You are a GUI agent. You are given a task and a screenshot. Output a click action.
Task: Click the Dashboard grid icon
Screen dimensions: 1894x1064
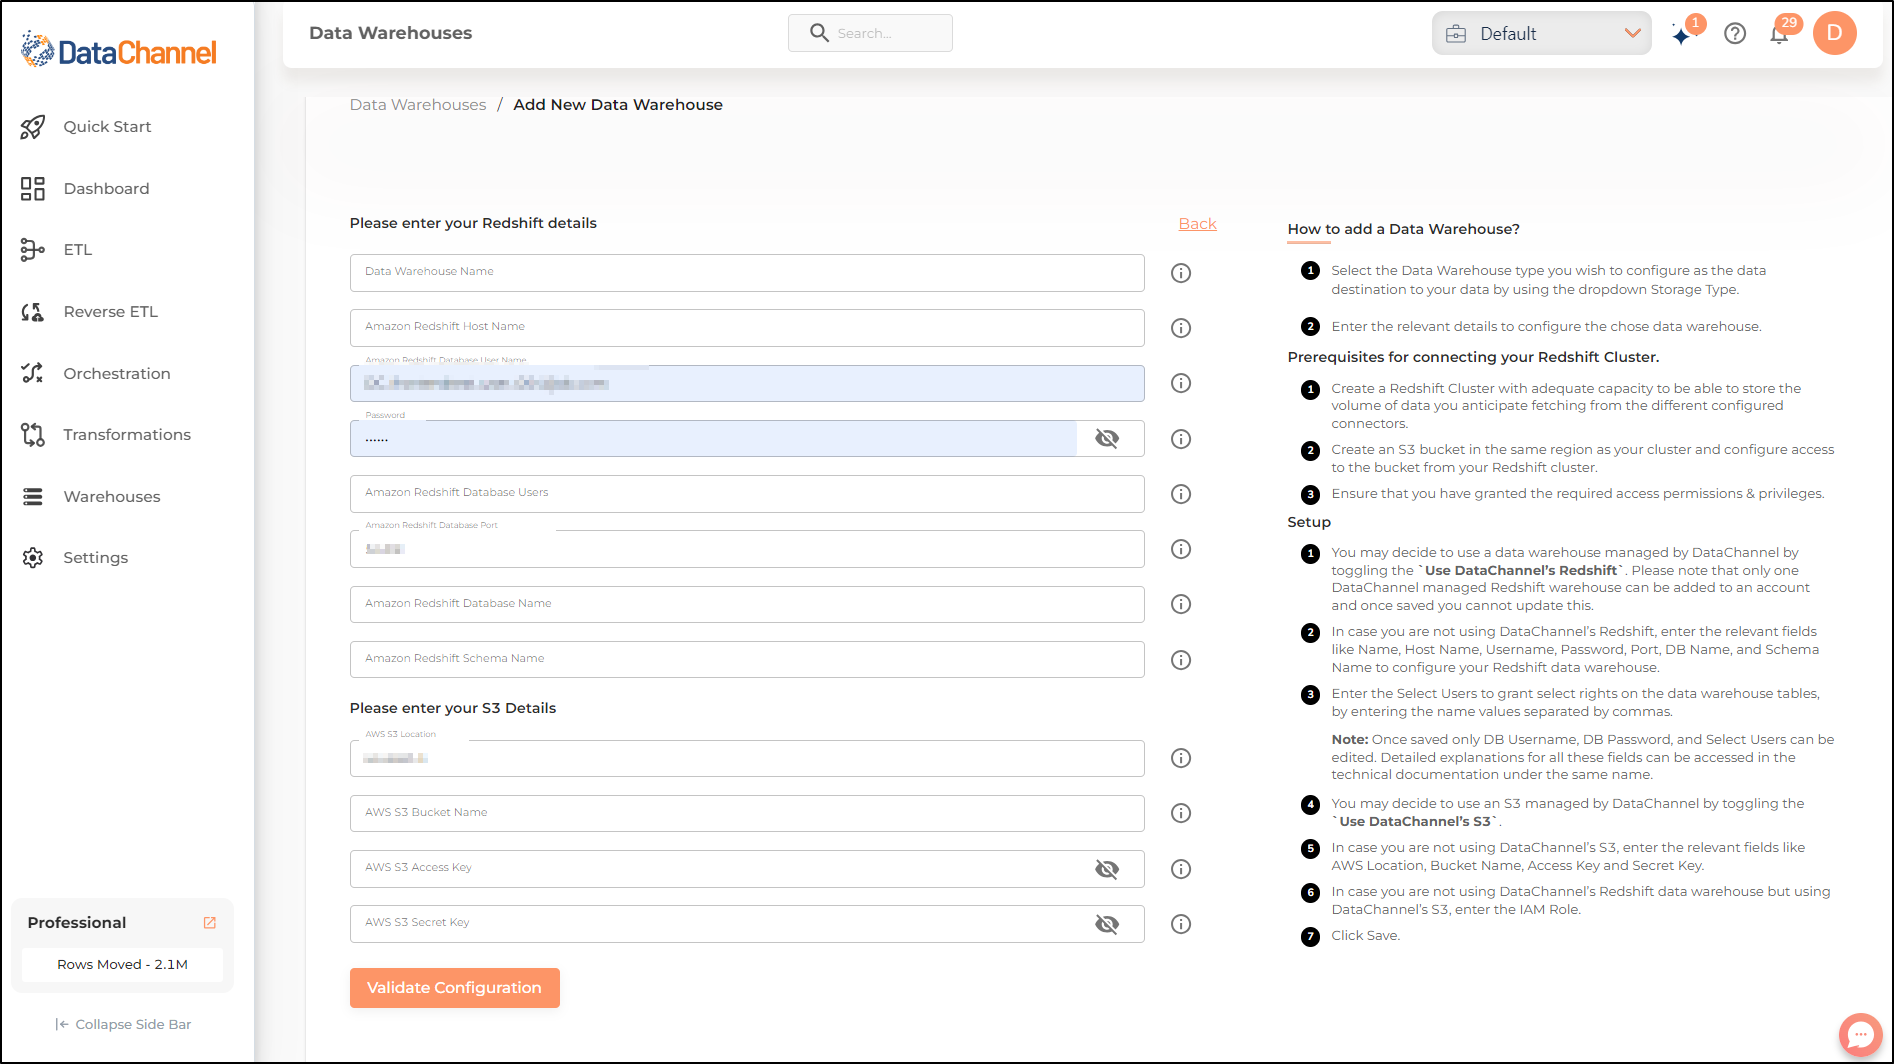point(33,189)
